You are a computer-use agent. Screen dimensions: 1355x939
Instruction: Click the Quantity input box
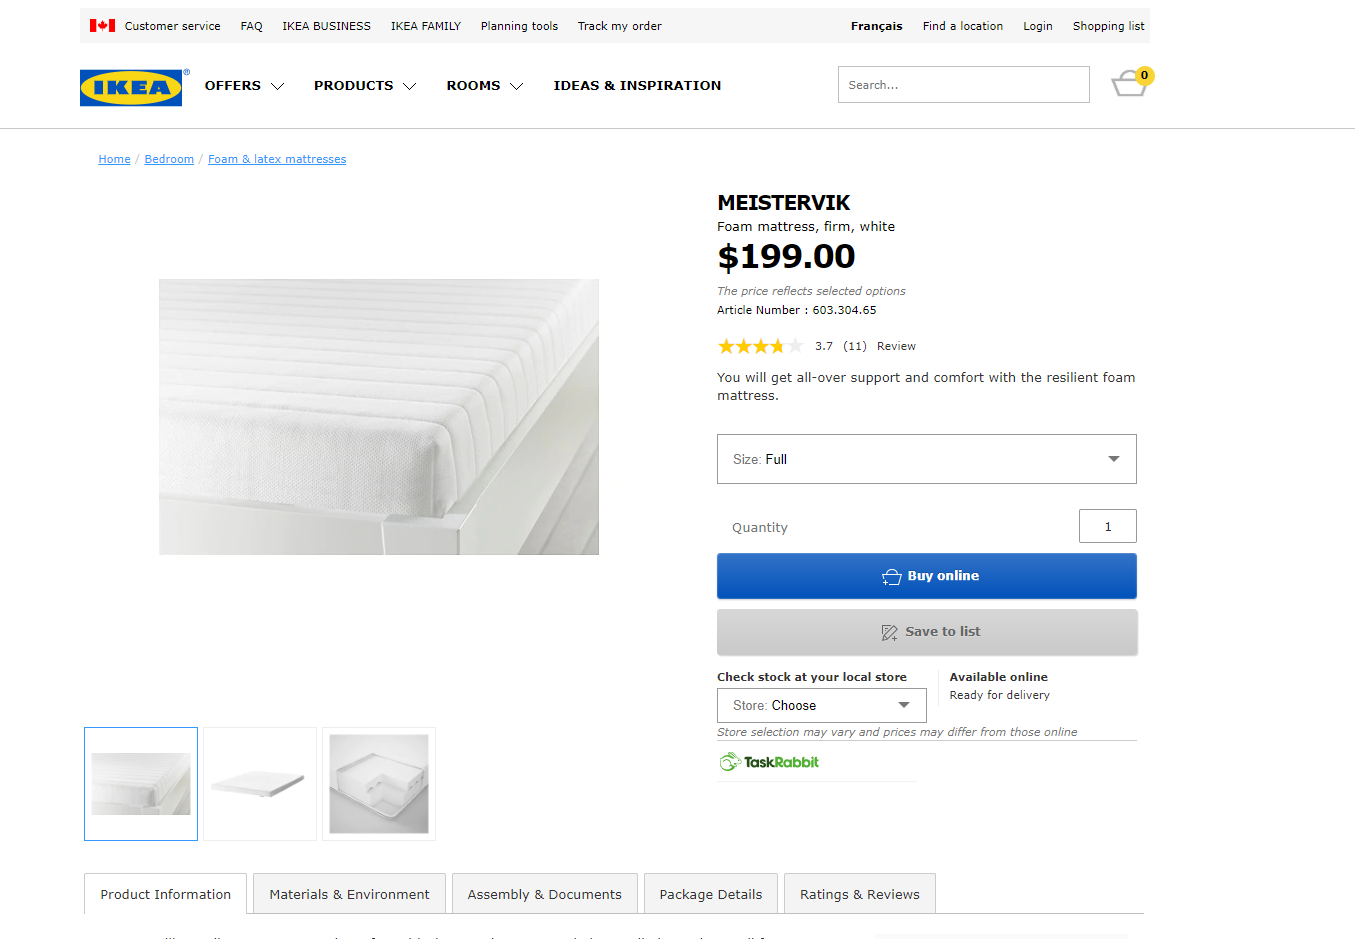coord(1107,527)
